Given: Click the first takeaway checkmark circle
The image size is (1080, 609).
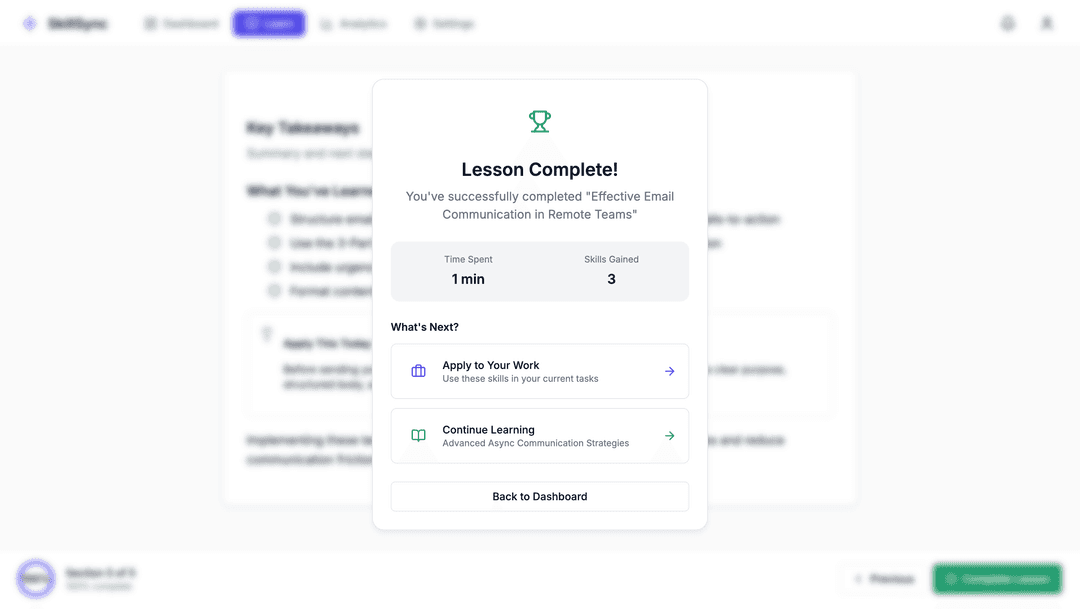Looking at the screenshot, I should (x=273, y=219).
